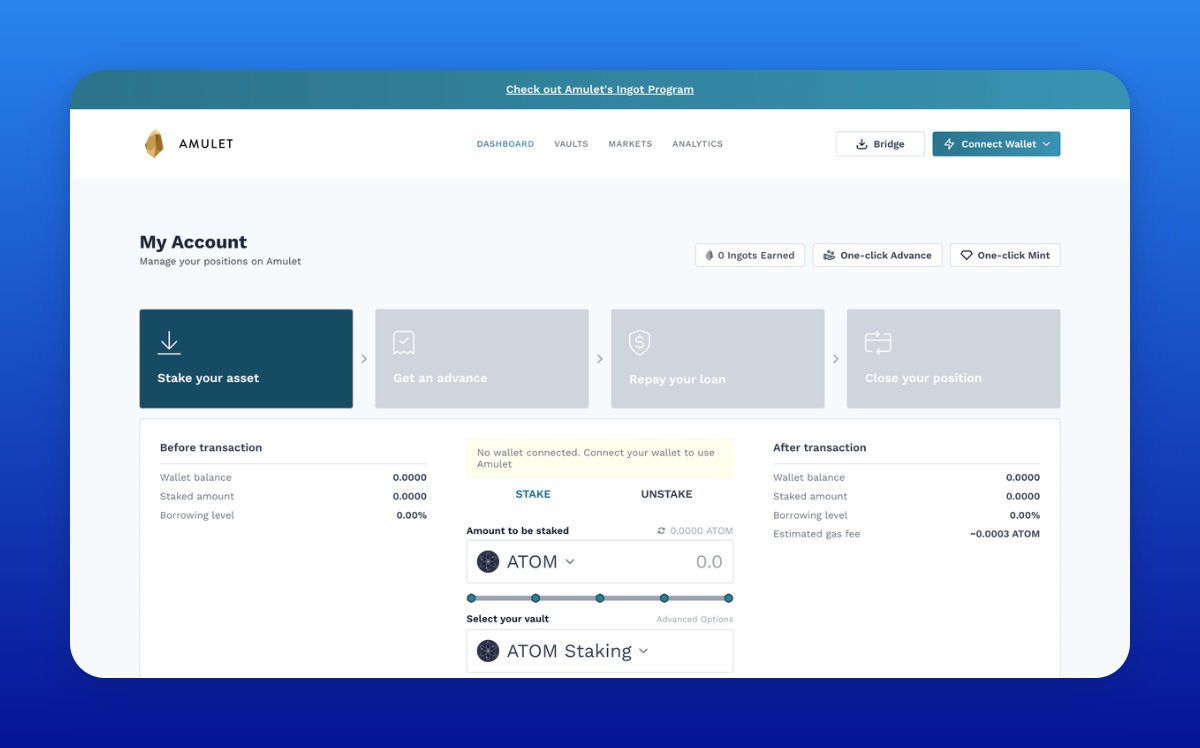Screen dimensions: 1200x748
Task: Select the Close your position step card
Action: pyautogui.click(x=954, y=358)
